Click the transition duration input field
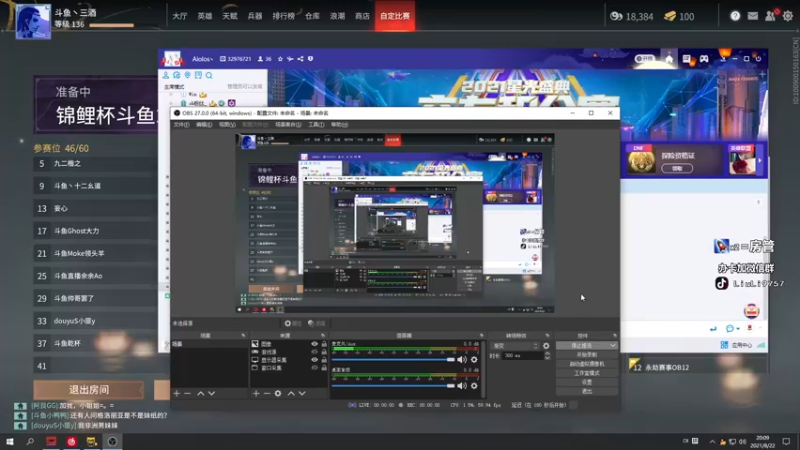 522,356
